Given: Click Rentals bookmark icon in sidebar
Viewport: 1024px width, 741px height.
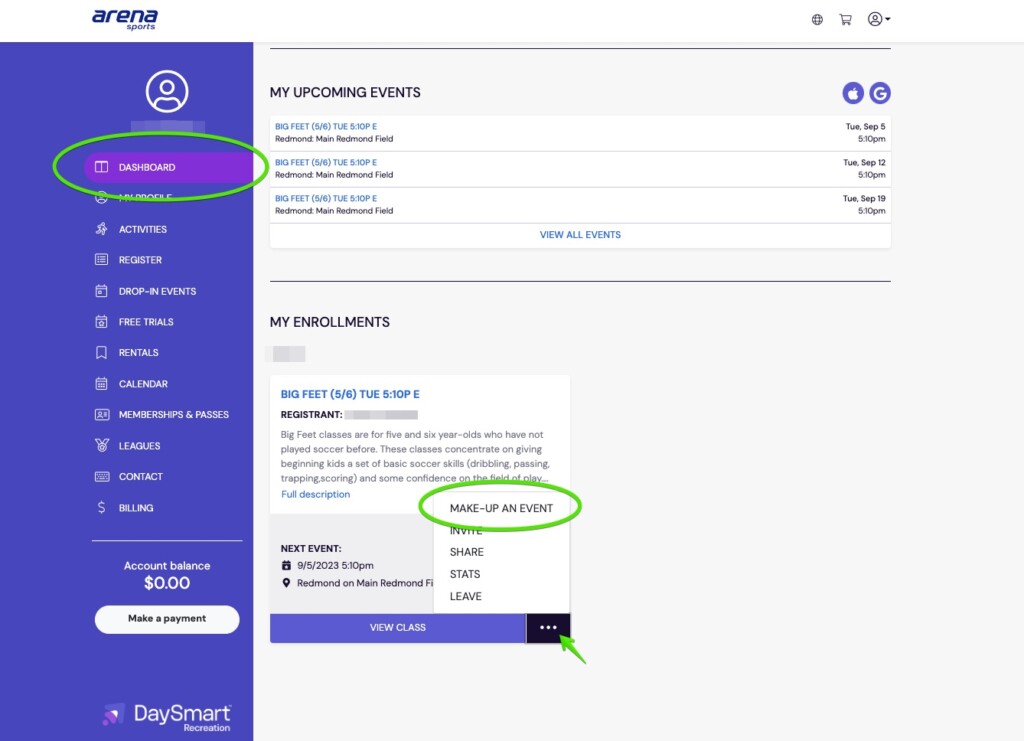Looking at the screenshot, I should (101, 353).
